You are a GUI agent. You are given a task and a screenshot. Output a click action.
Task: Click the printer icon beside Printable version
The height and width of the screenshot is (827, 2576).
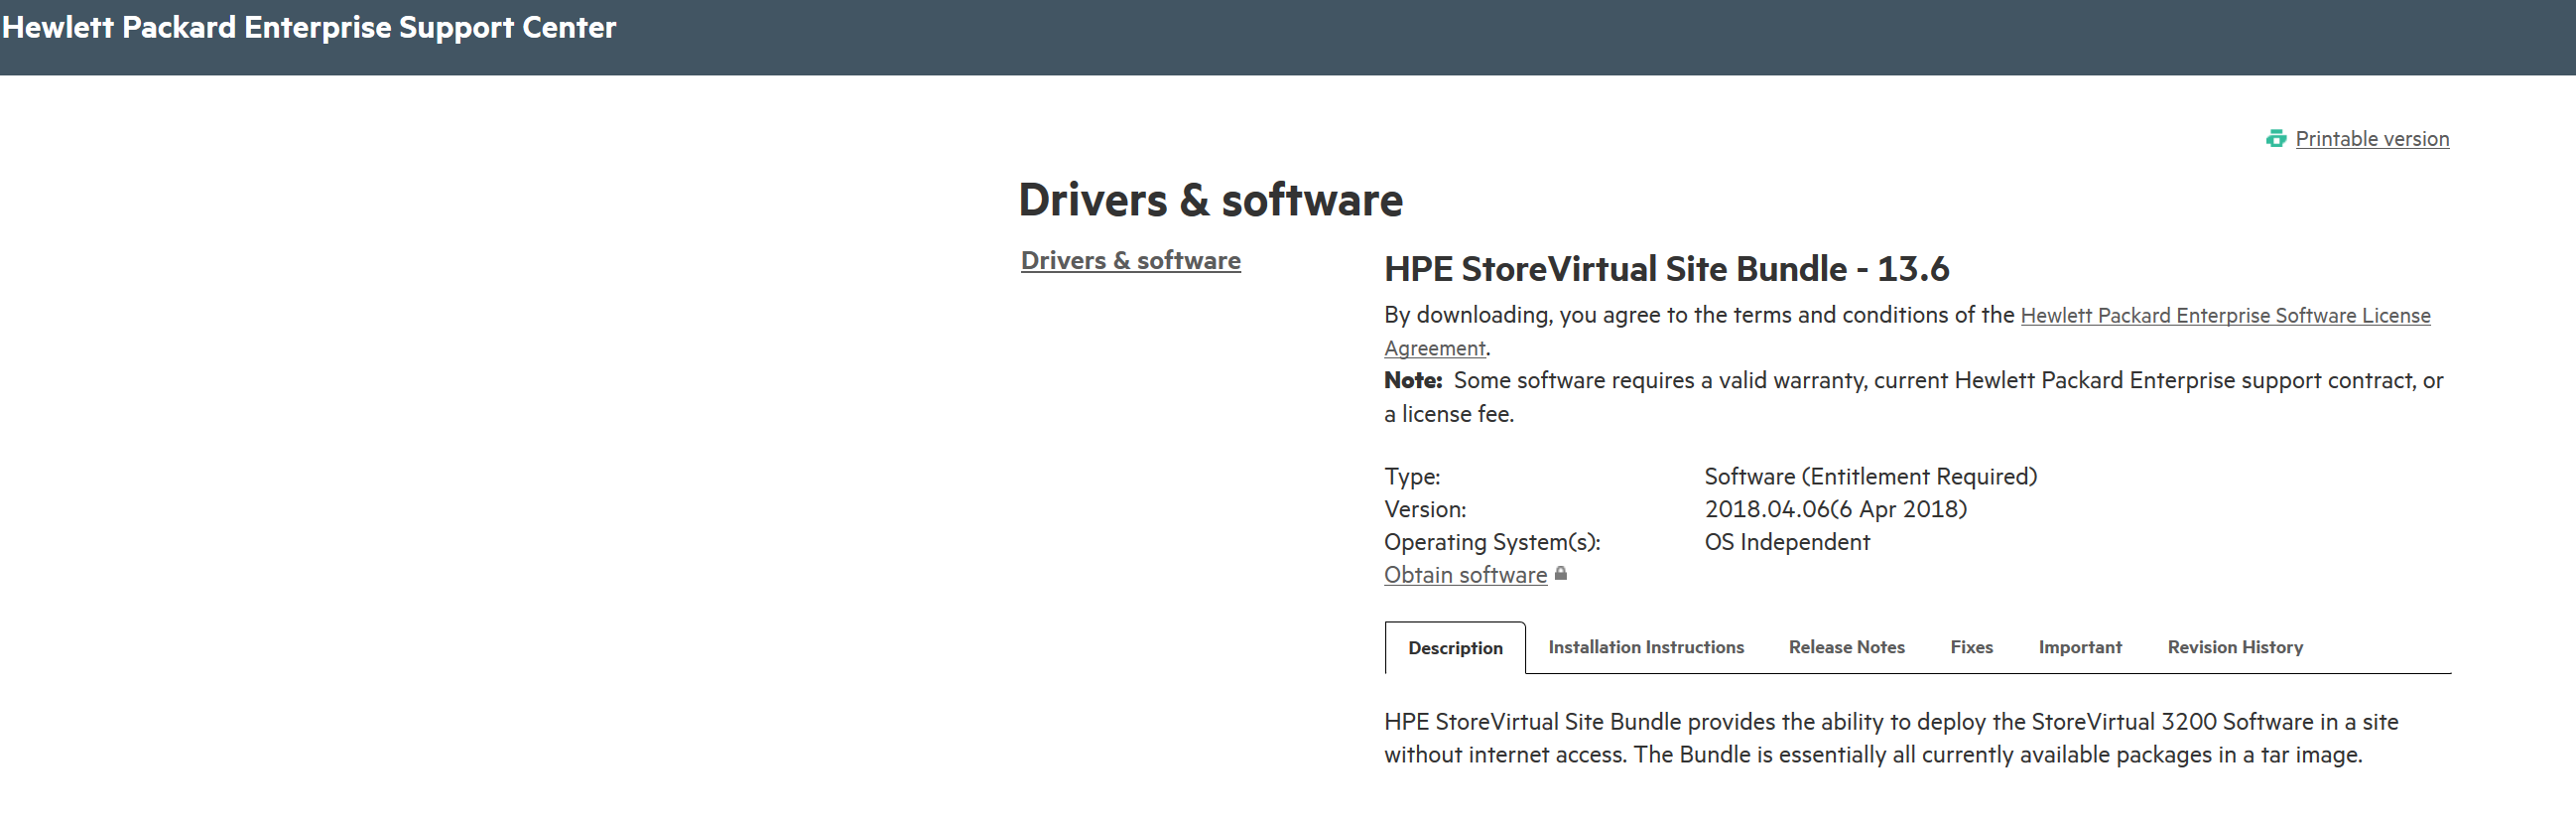2276,139
